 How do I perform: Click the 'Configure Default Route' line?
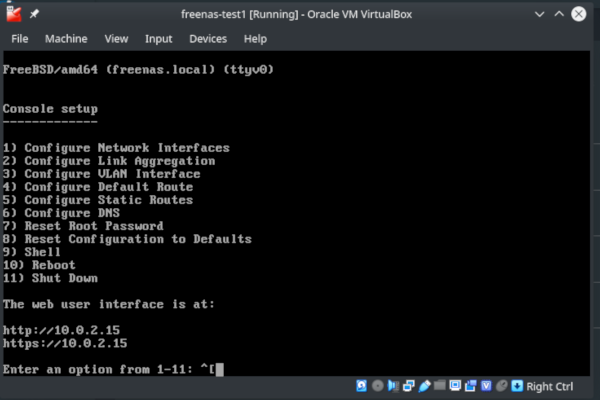[x=98, y=187]
